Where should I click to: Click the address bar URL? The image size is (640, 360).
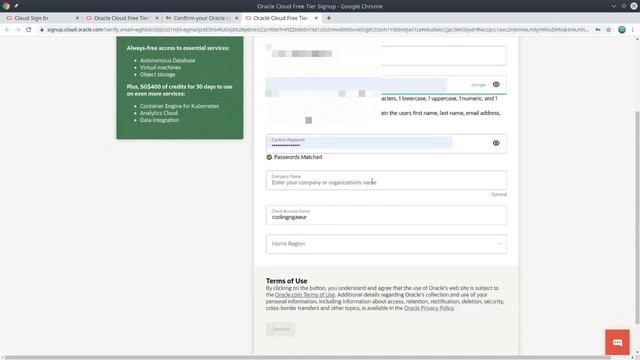[x=318, y=29]
